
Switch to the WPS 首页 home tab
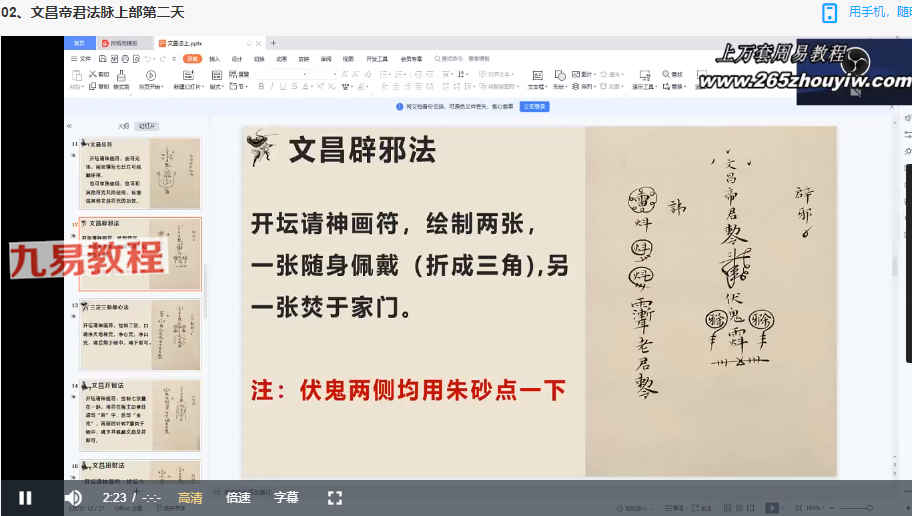[80, 43]
